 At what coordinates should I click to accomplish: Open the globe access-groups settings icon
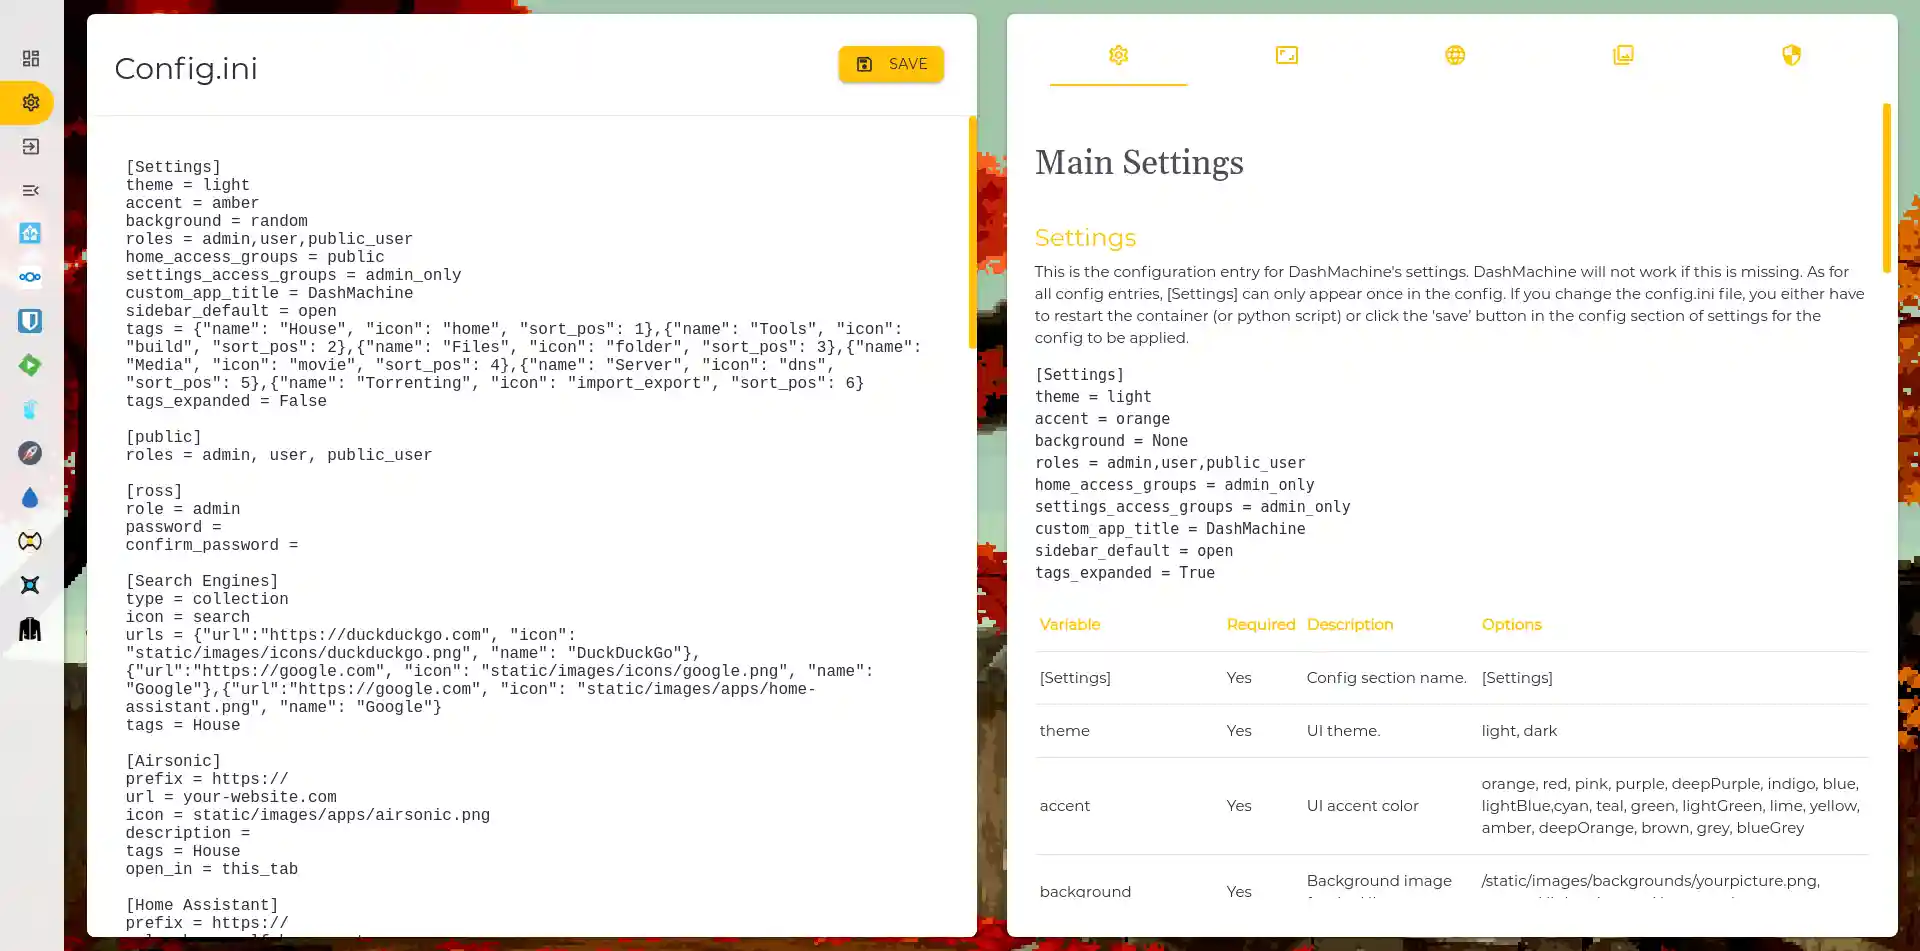tap(1454, 55)
